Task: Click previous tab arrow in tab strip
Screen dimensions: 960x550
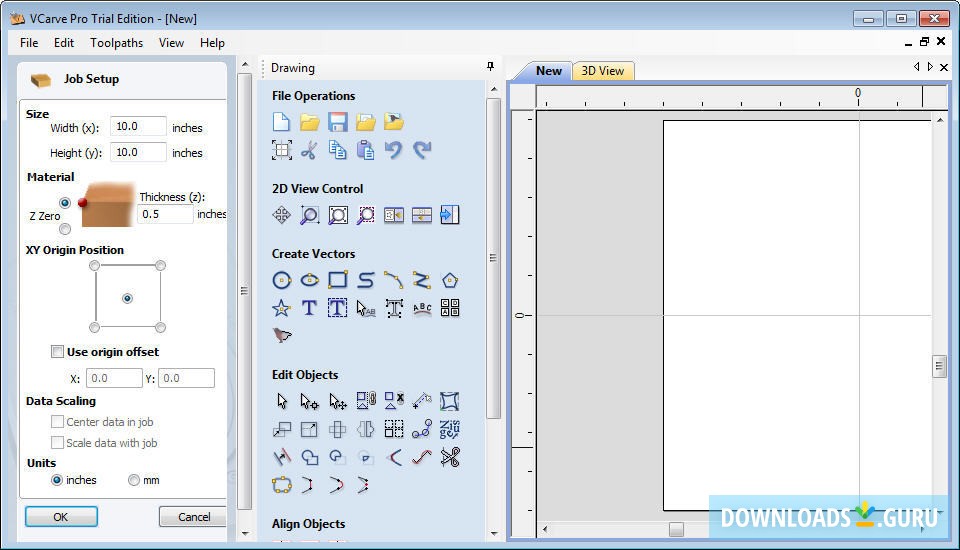Action: pos(917,67)
